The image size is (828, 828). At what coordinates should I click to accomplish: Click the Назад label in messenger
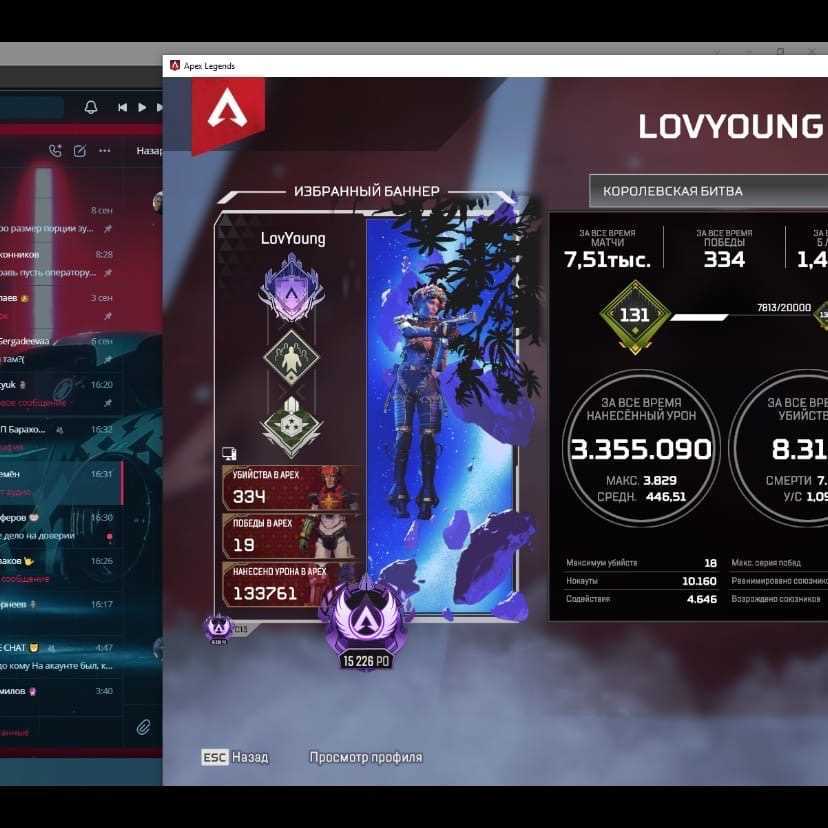coord(149,151)
